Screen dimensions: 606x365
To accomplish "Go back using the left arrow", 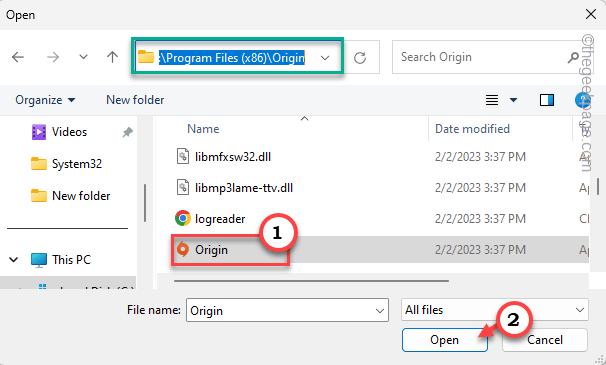I will pyautogui.click(x=18, y=57).
